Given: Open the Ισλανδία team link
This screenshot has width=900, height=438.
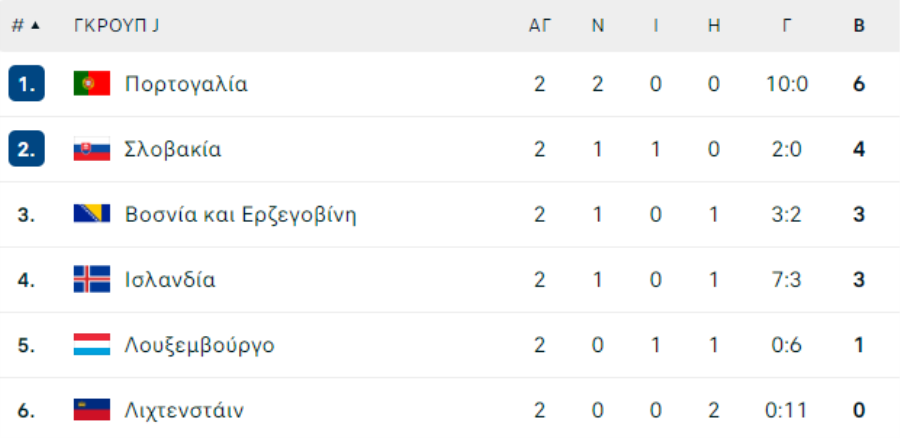Looking at the screenshot, I should click(170, 280).
